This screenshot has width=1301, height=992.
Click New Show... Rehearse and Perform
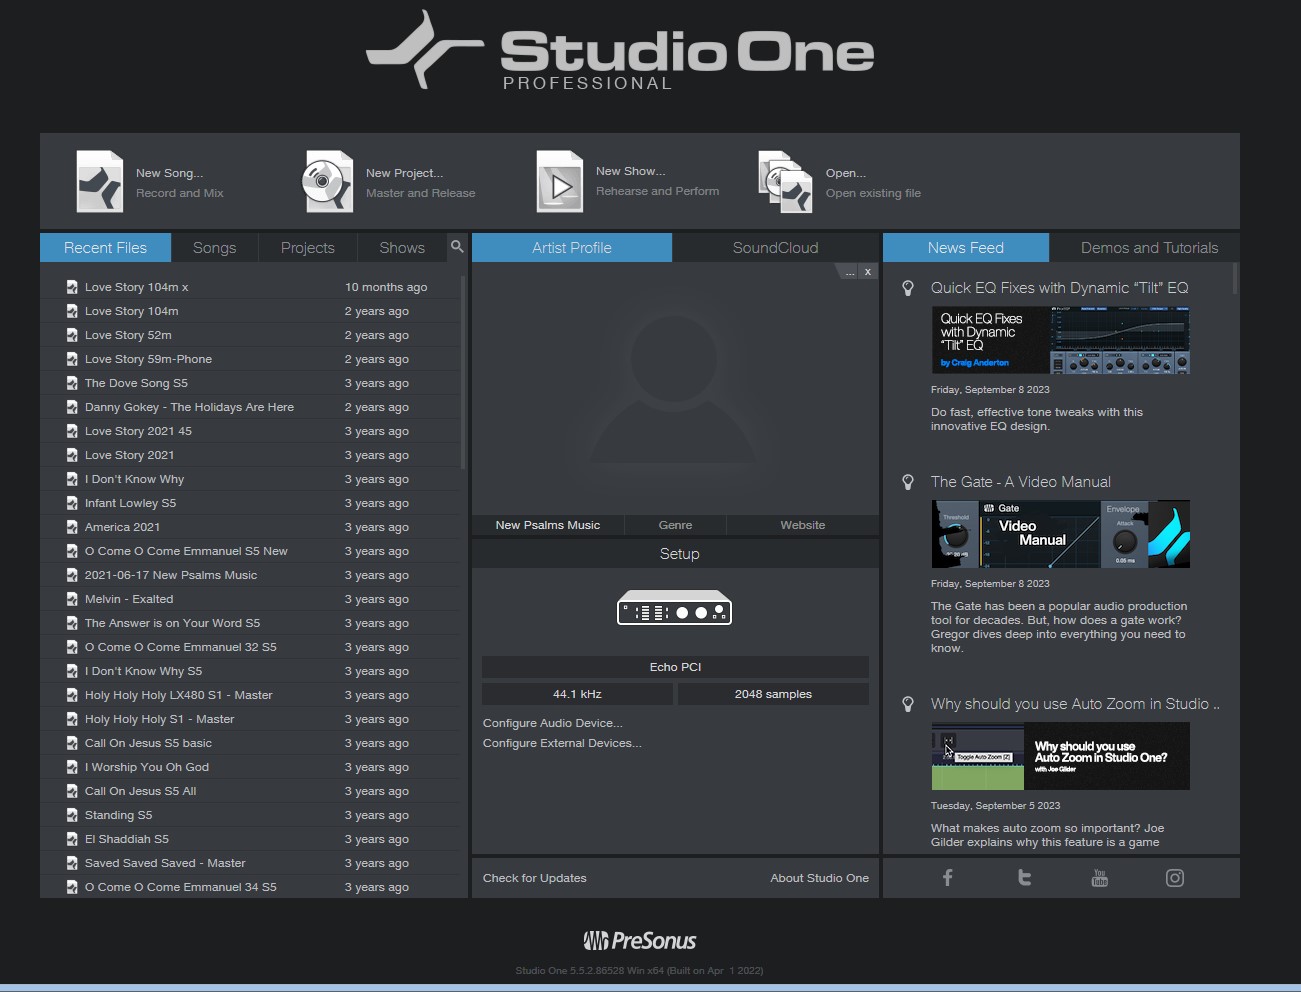tap(657, 181)
